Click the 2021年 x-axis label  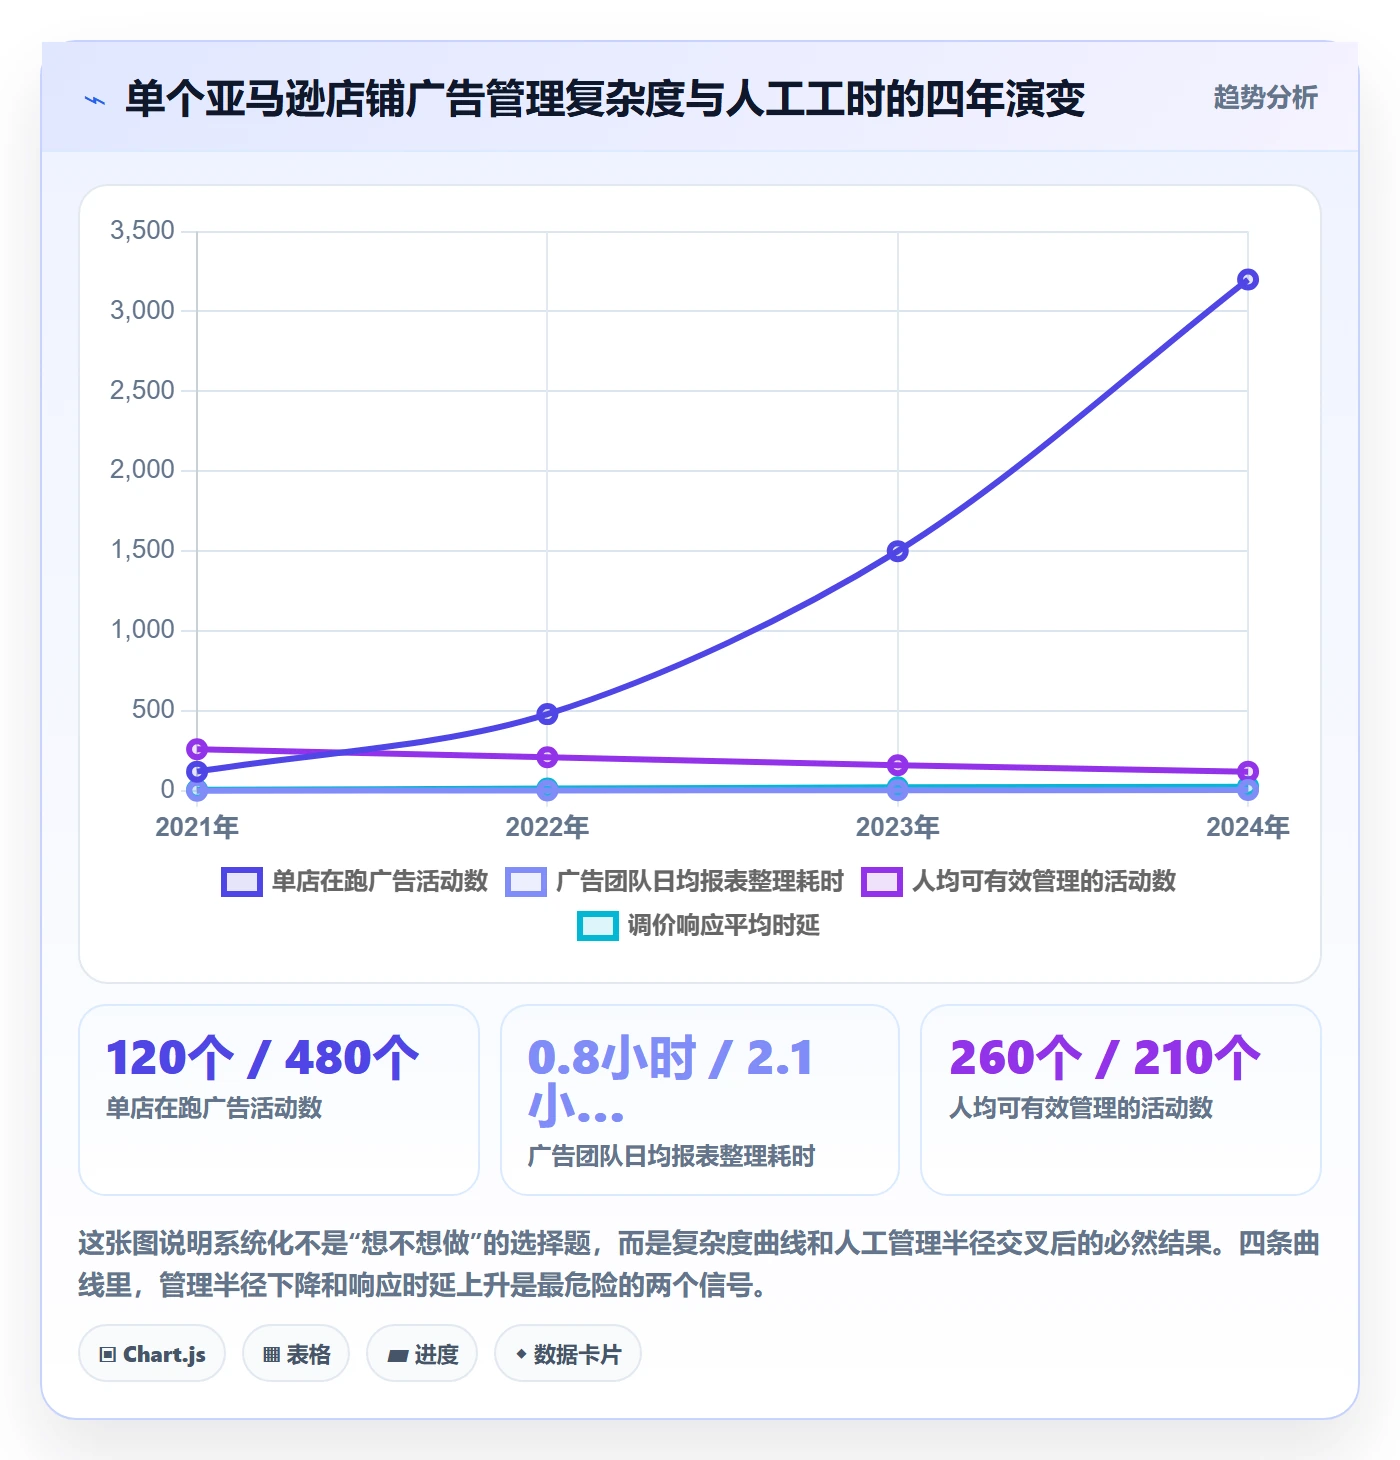coord(197,827)
